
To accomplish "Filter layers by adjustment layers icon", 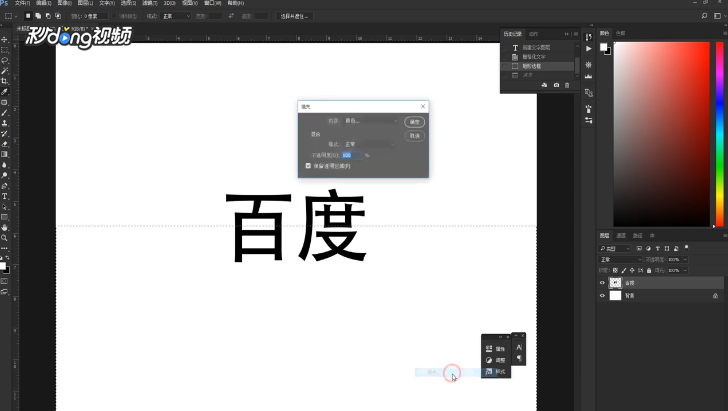I will coord(648,248).
